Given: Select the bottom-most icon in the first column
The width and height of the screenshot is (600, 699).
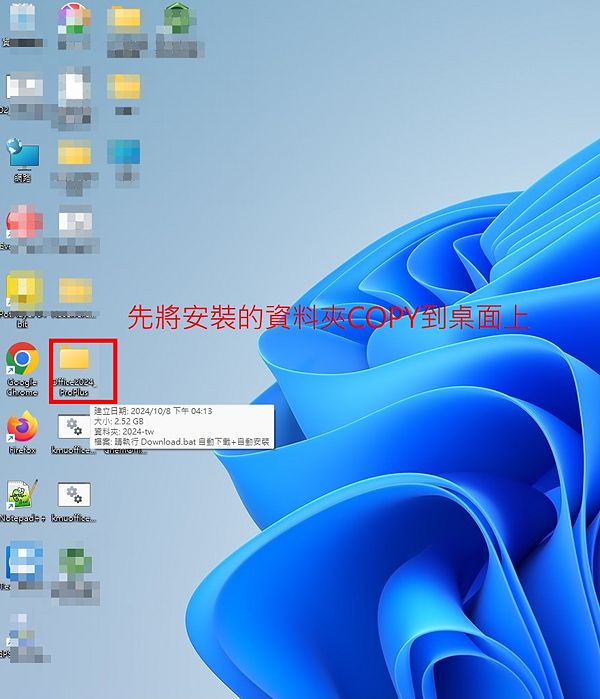Looking at the screenshot, I should click(x=20, y=630).
